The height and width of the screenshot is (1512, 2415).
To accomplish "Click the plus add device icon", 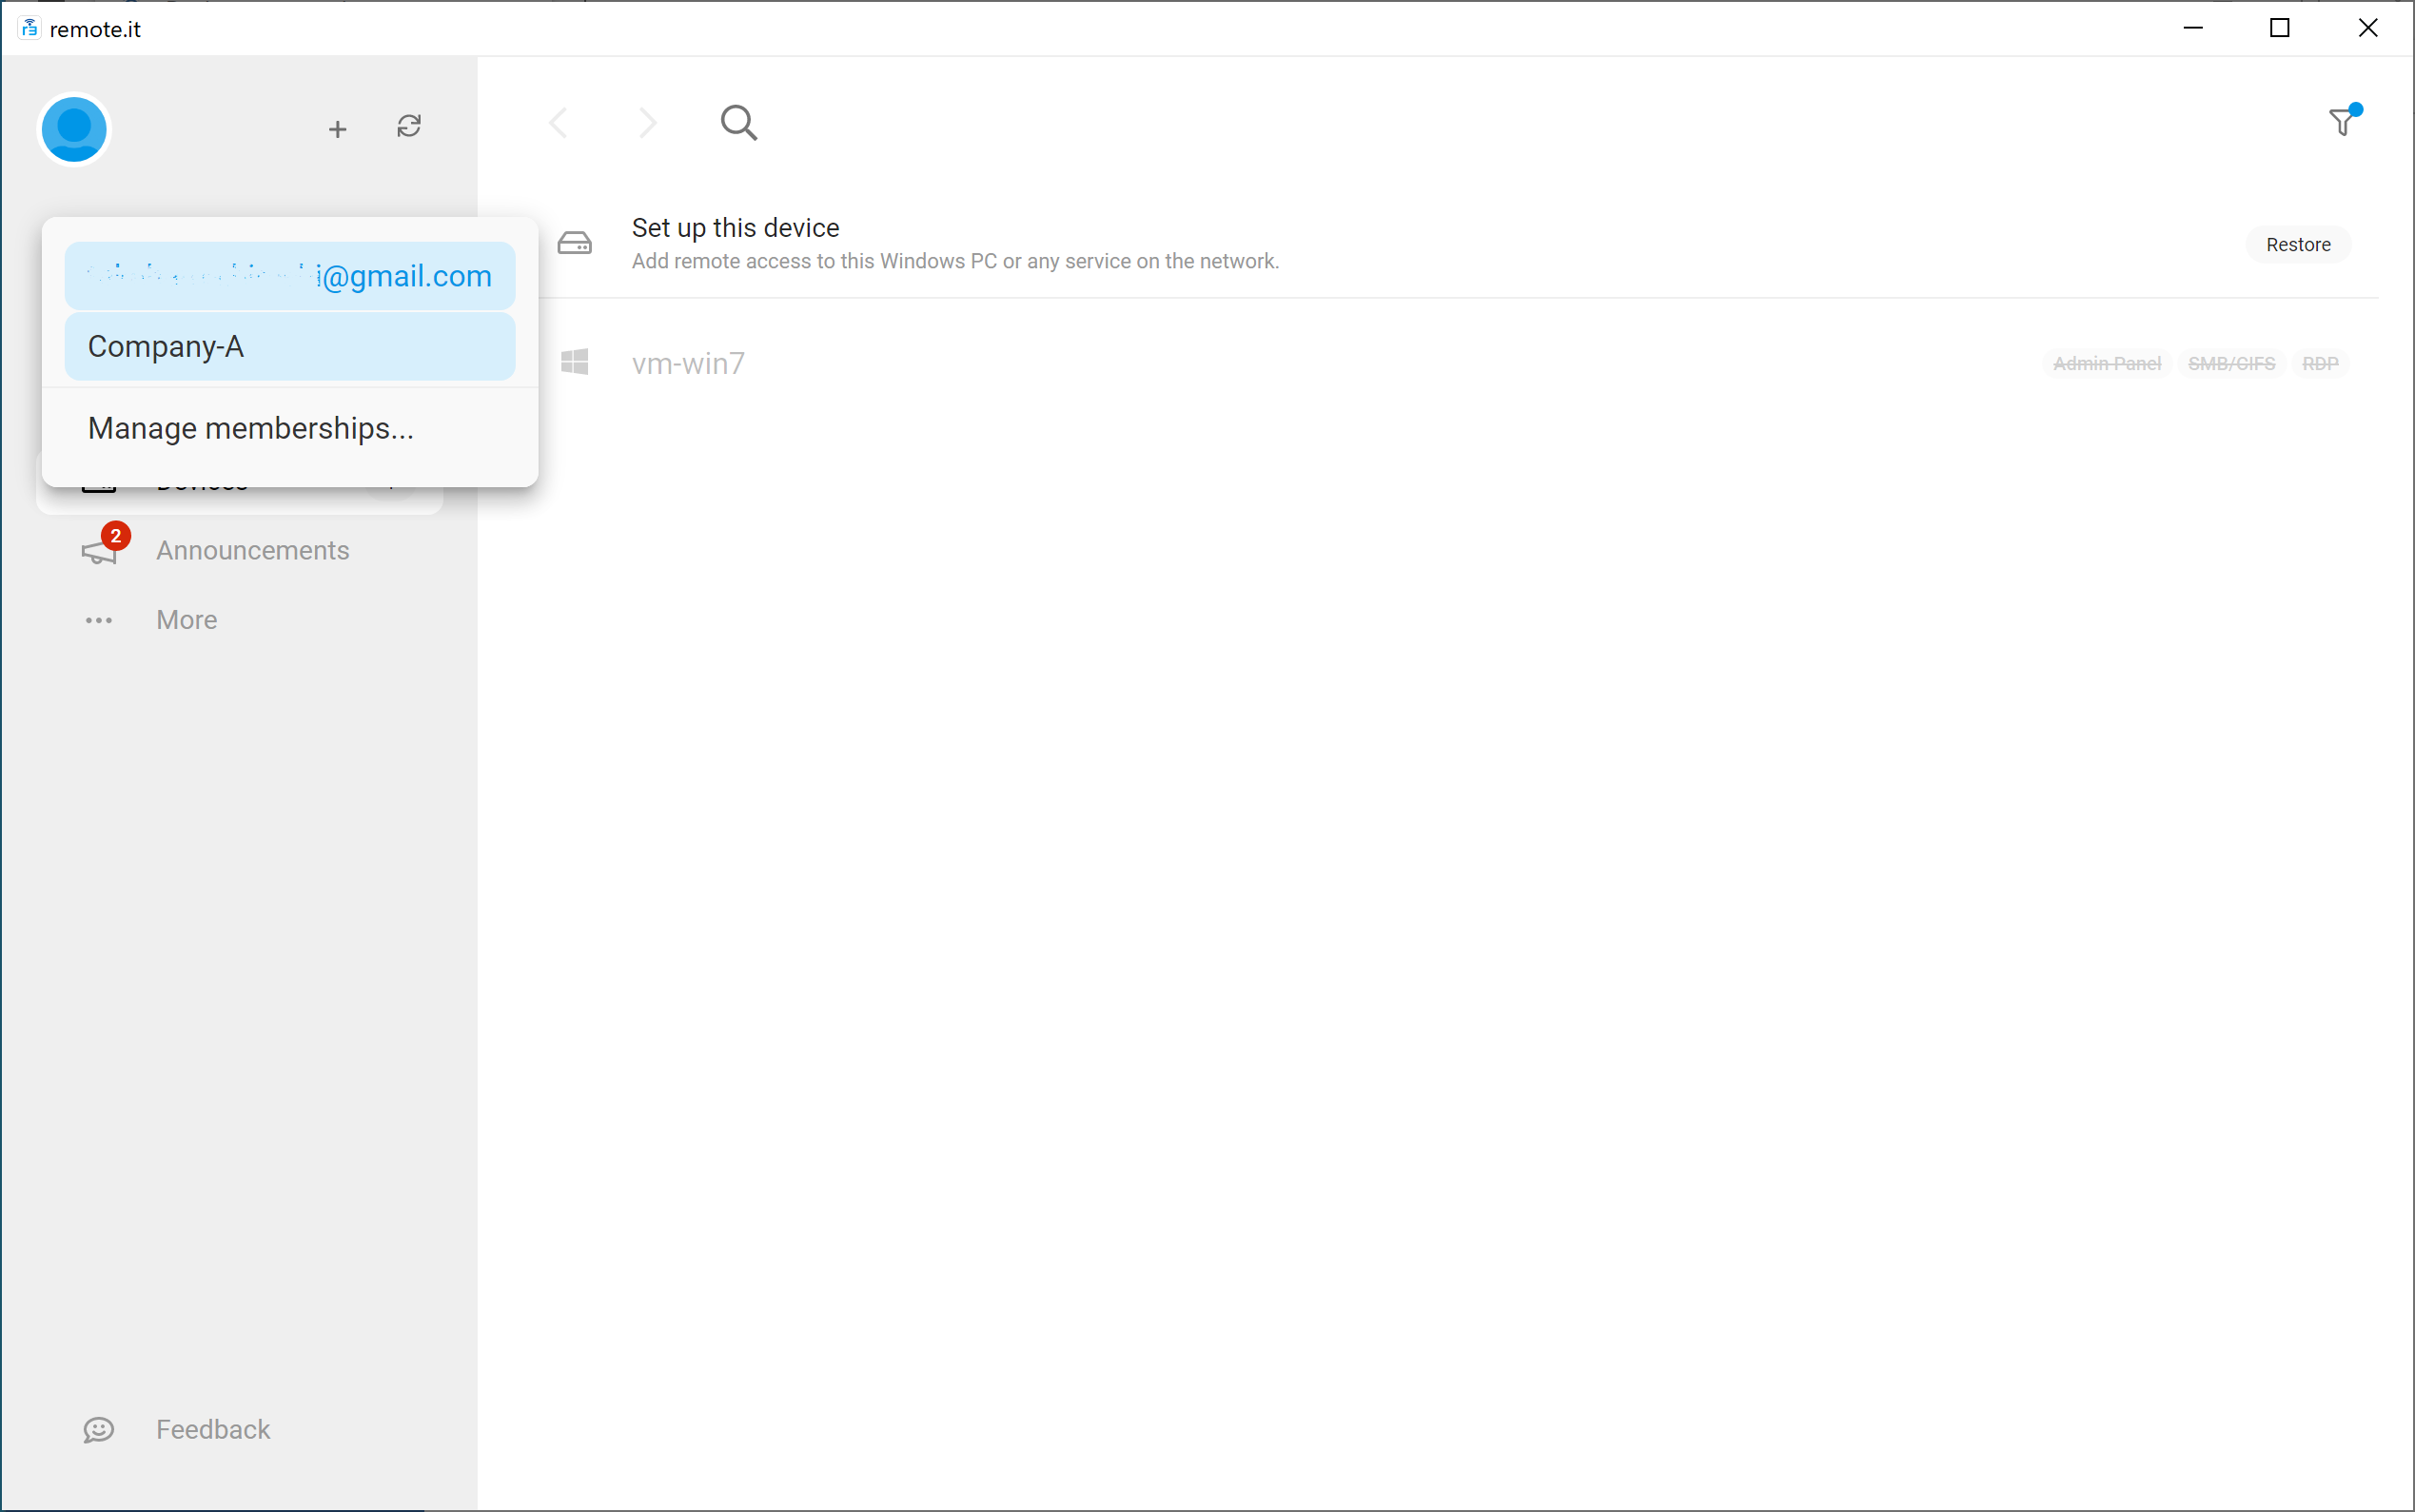I will [338, 129].
